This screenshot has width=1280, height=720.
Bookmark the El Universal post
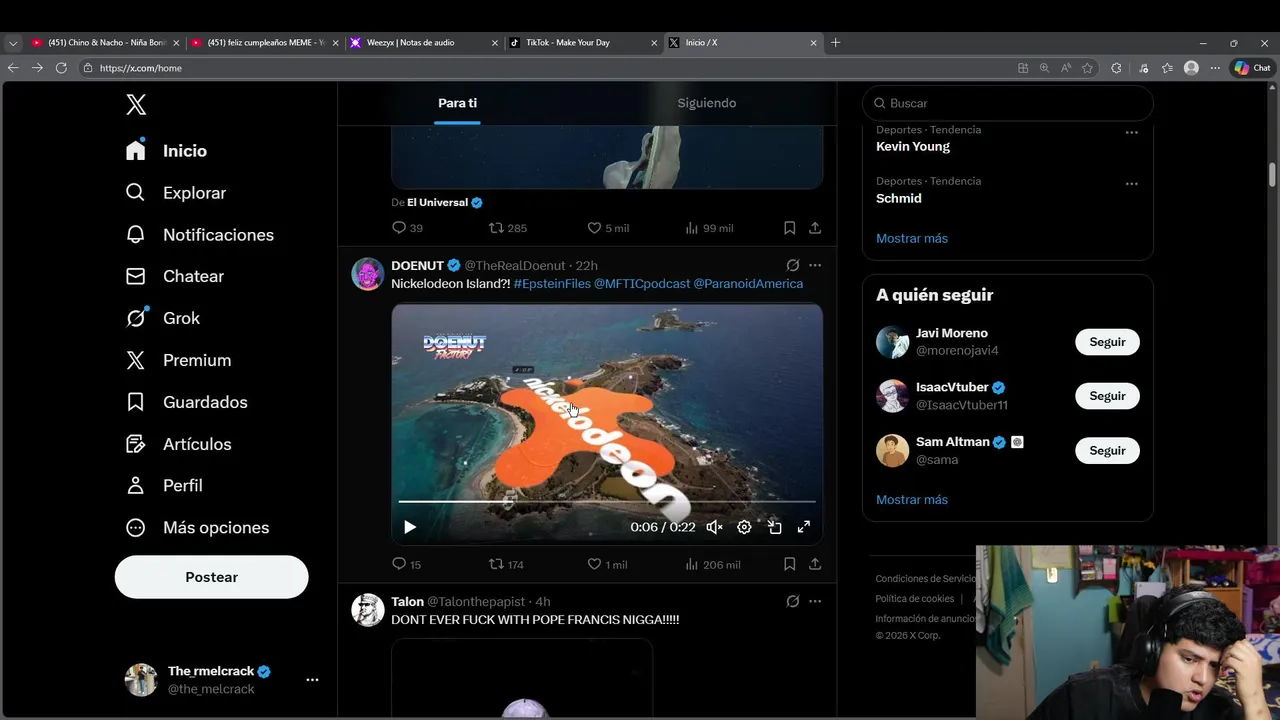(789, 228)
